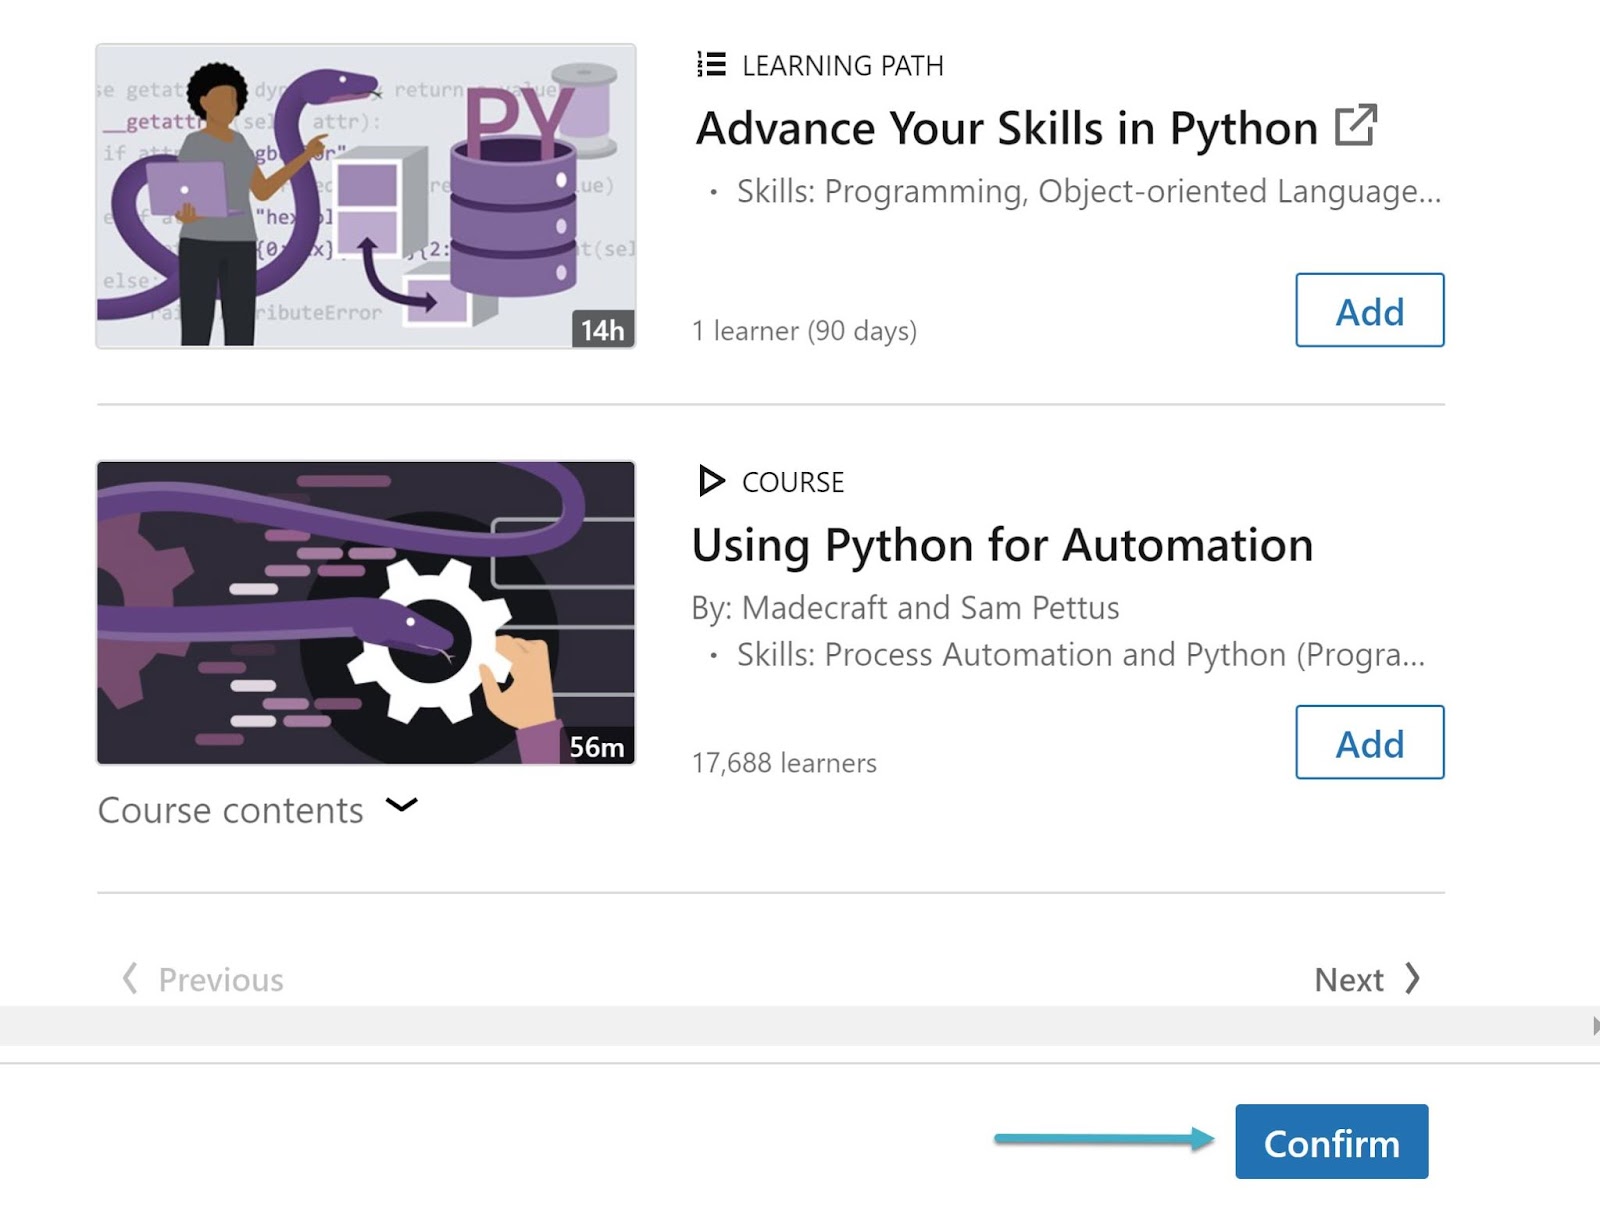Go to the Next page of results

pos(1349,980)
